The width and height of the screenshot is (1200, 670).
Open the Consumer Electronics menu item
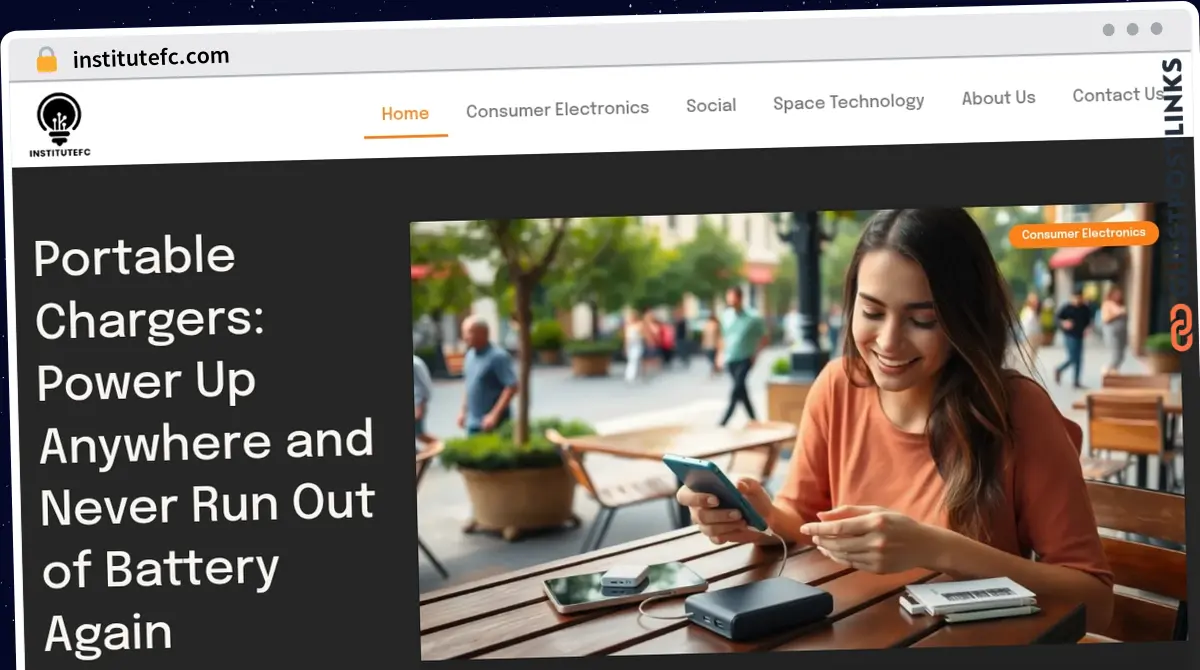tap(557, 108)
